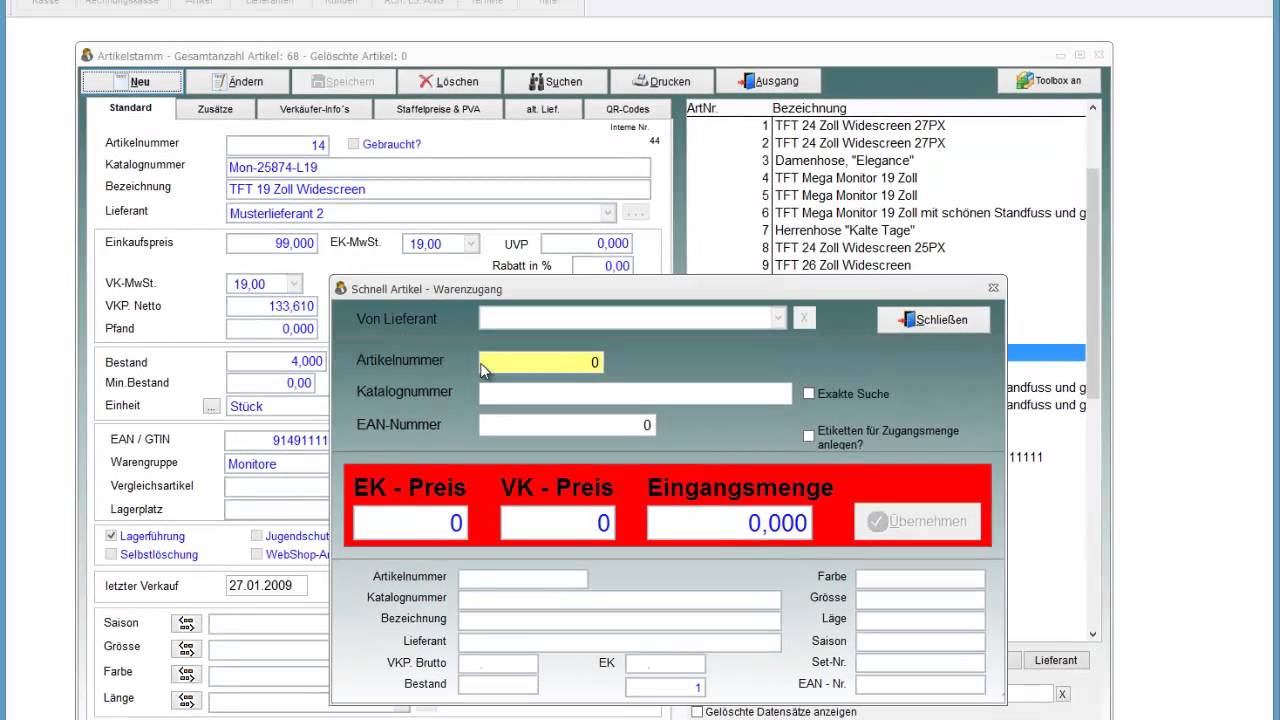Image resolution: width=1280 pixels, height=720 pixels.
Task: Click the Bestand field showing 4,000
Action: pos(277,362)
